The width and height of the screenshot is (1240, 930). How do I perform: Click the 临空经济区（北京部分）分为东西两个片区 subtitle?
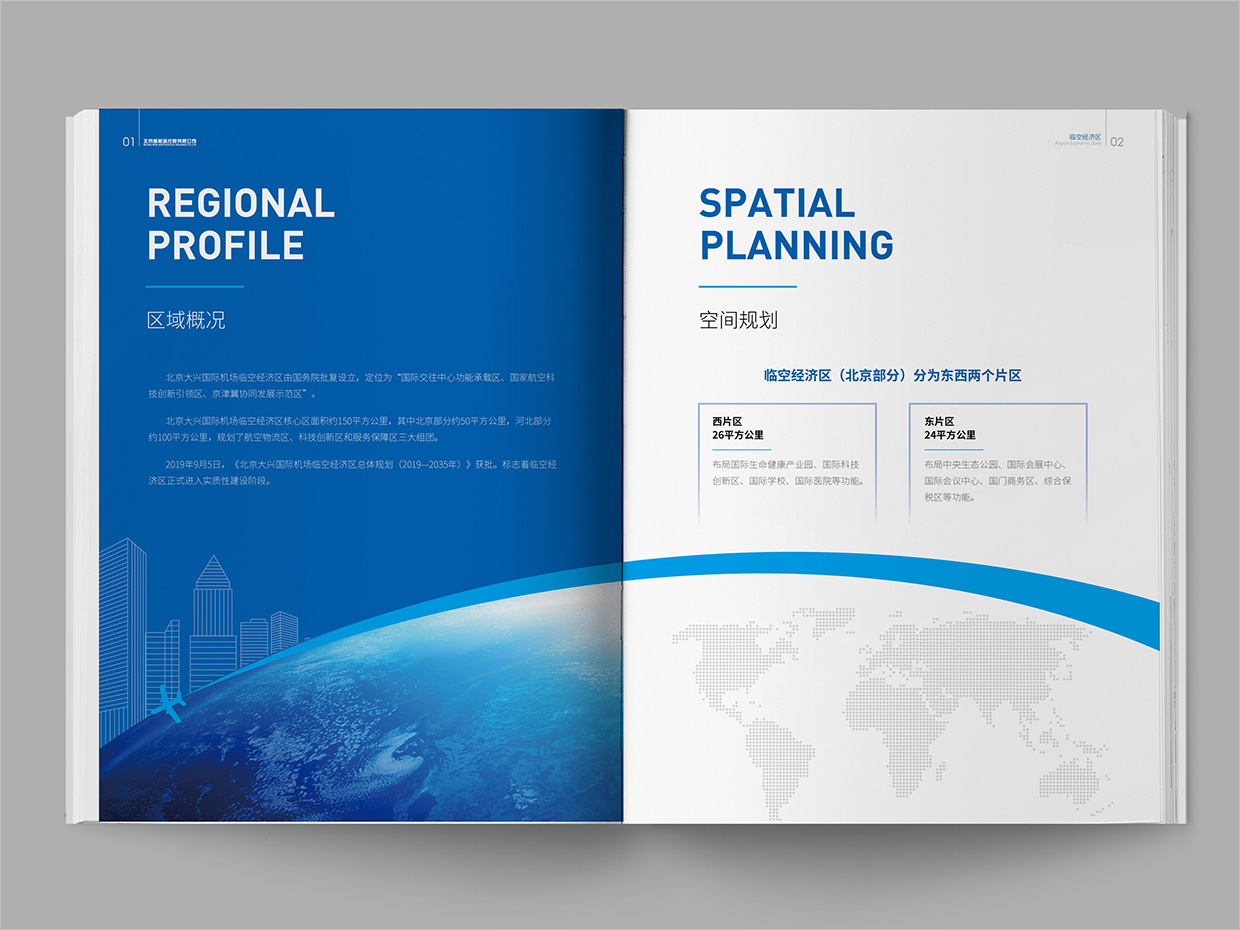coord(893,377)
